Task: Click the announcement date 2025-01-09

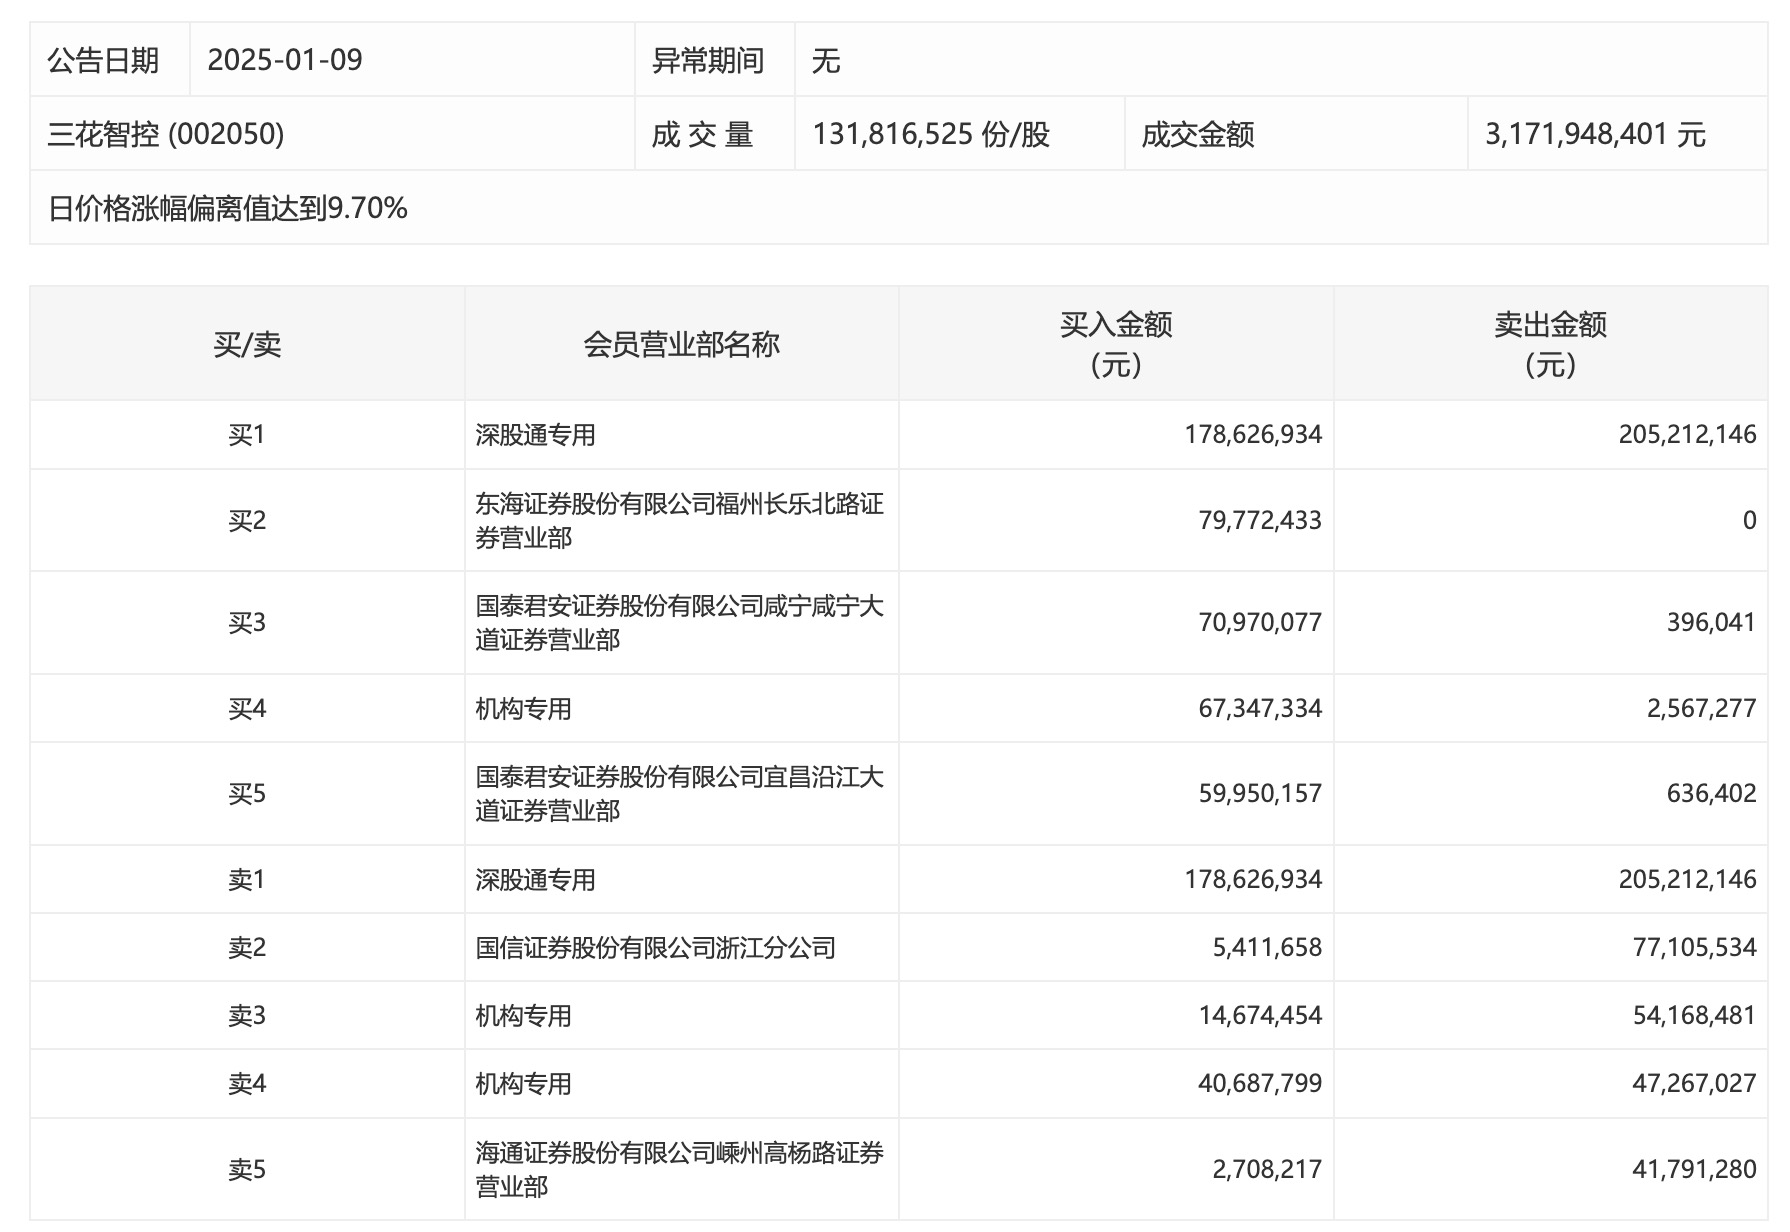Action: click(285, 60)
